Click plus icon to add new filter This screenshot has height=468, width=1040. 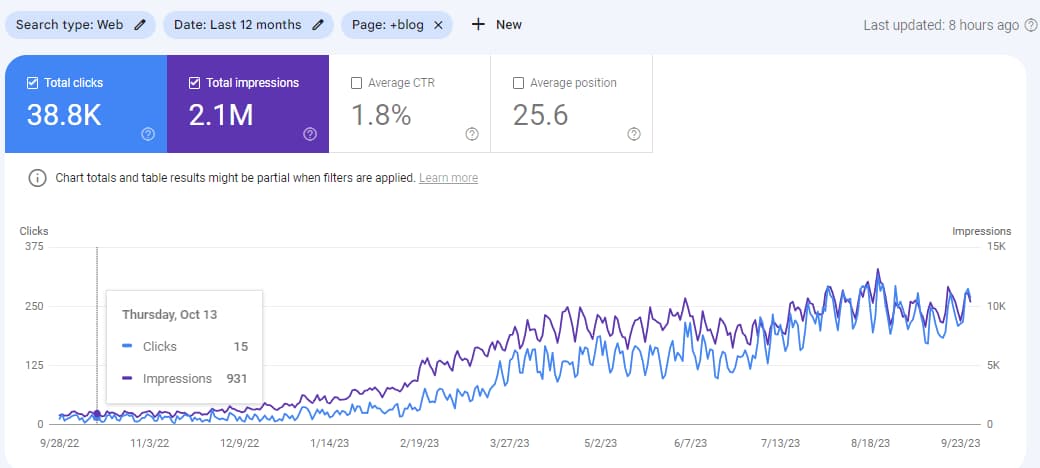pyautogui.click(x=478, y=25)
